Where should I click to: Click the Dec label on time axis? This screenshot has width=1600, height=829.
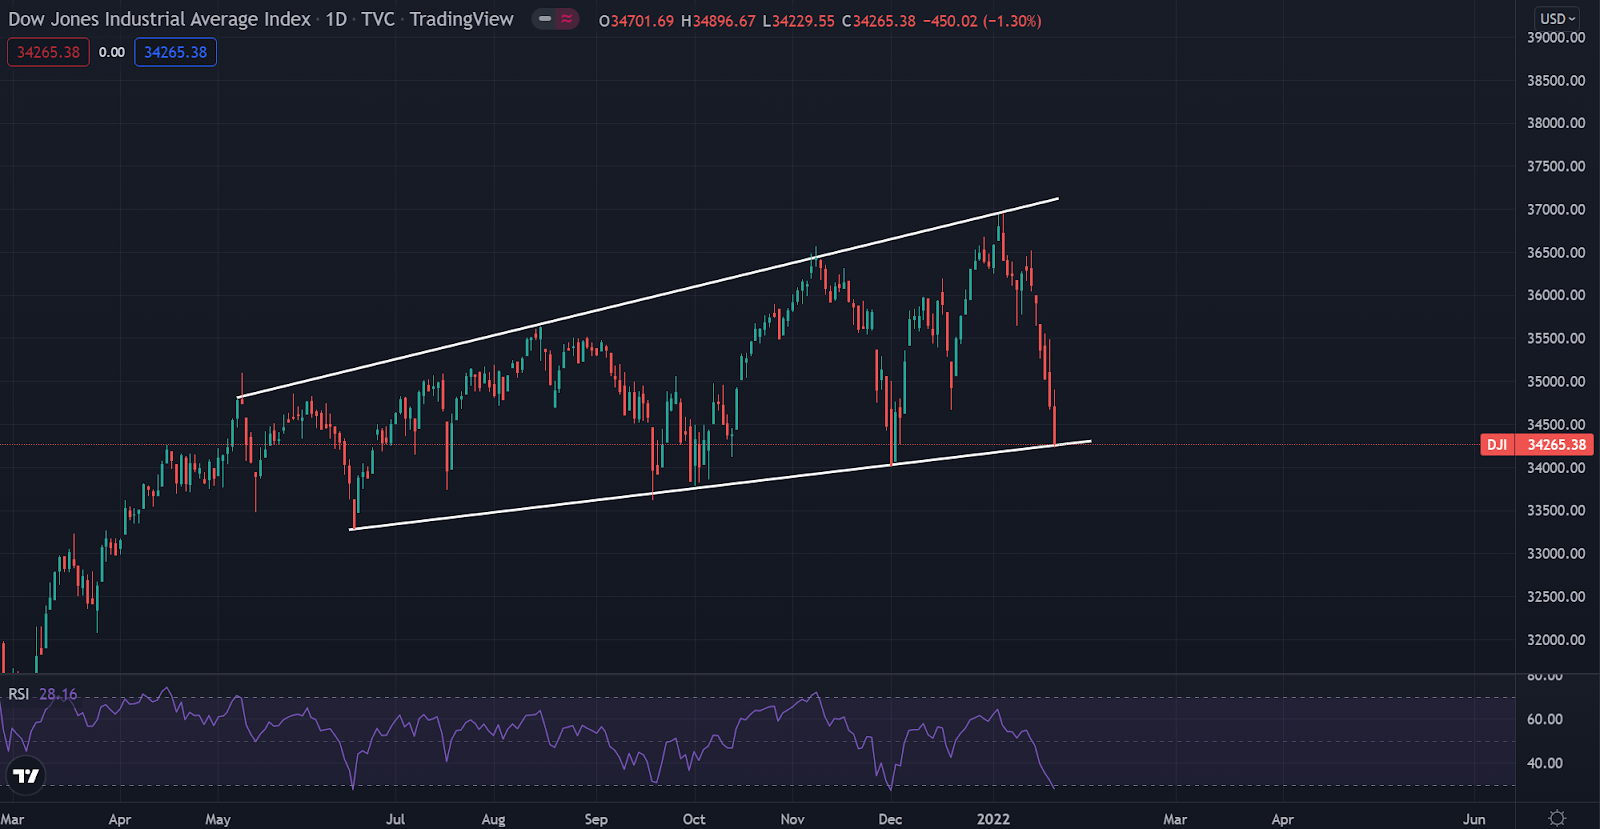(890, 819)
